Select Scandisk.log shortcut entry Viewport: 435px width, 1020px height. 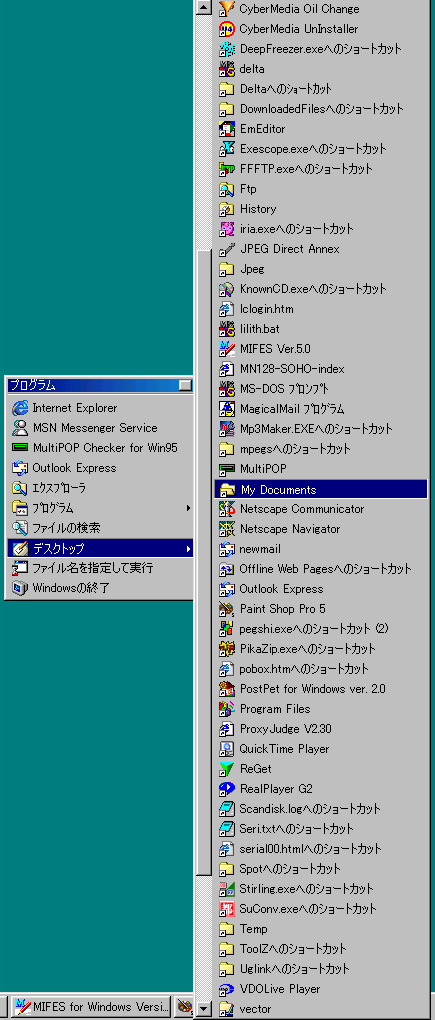tap(321, 809)
